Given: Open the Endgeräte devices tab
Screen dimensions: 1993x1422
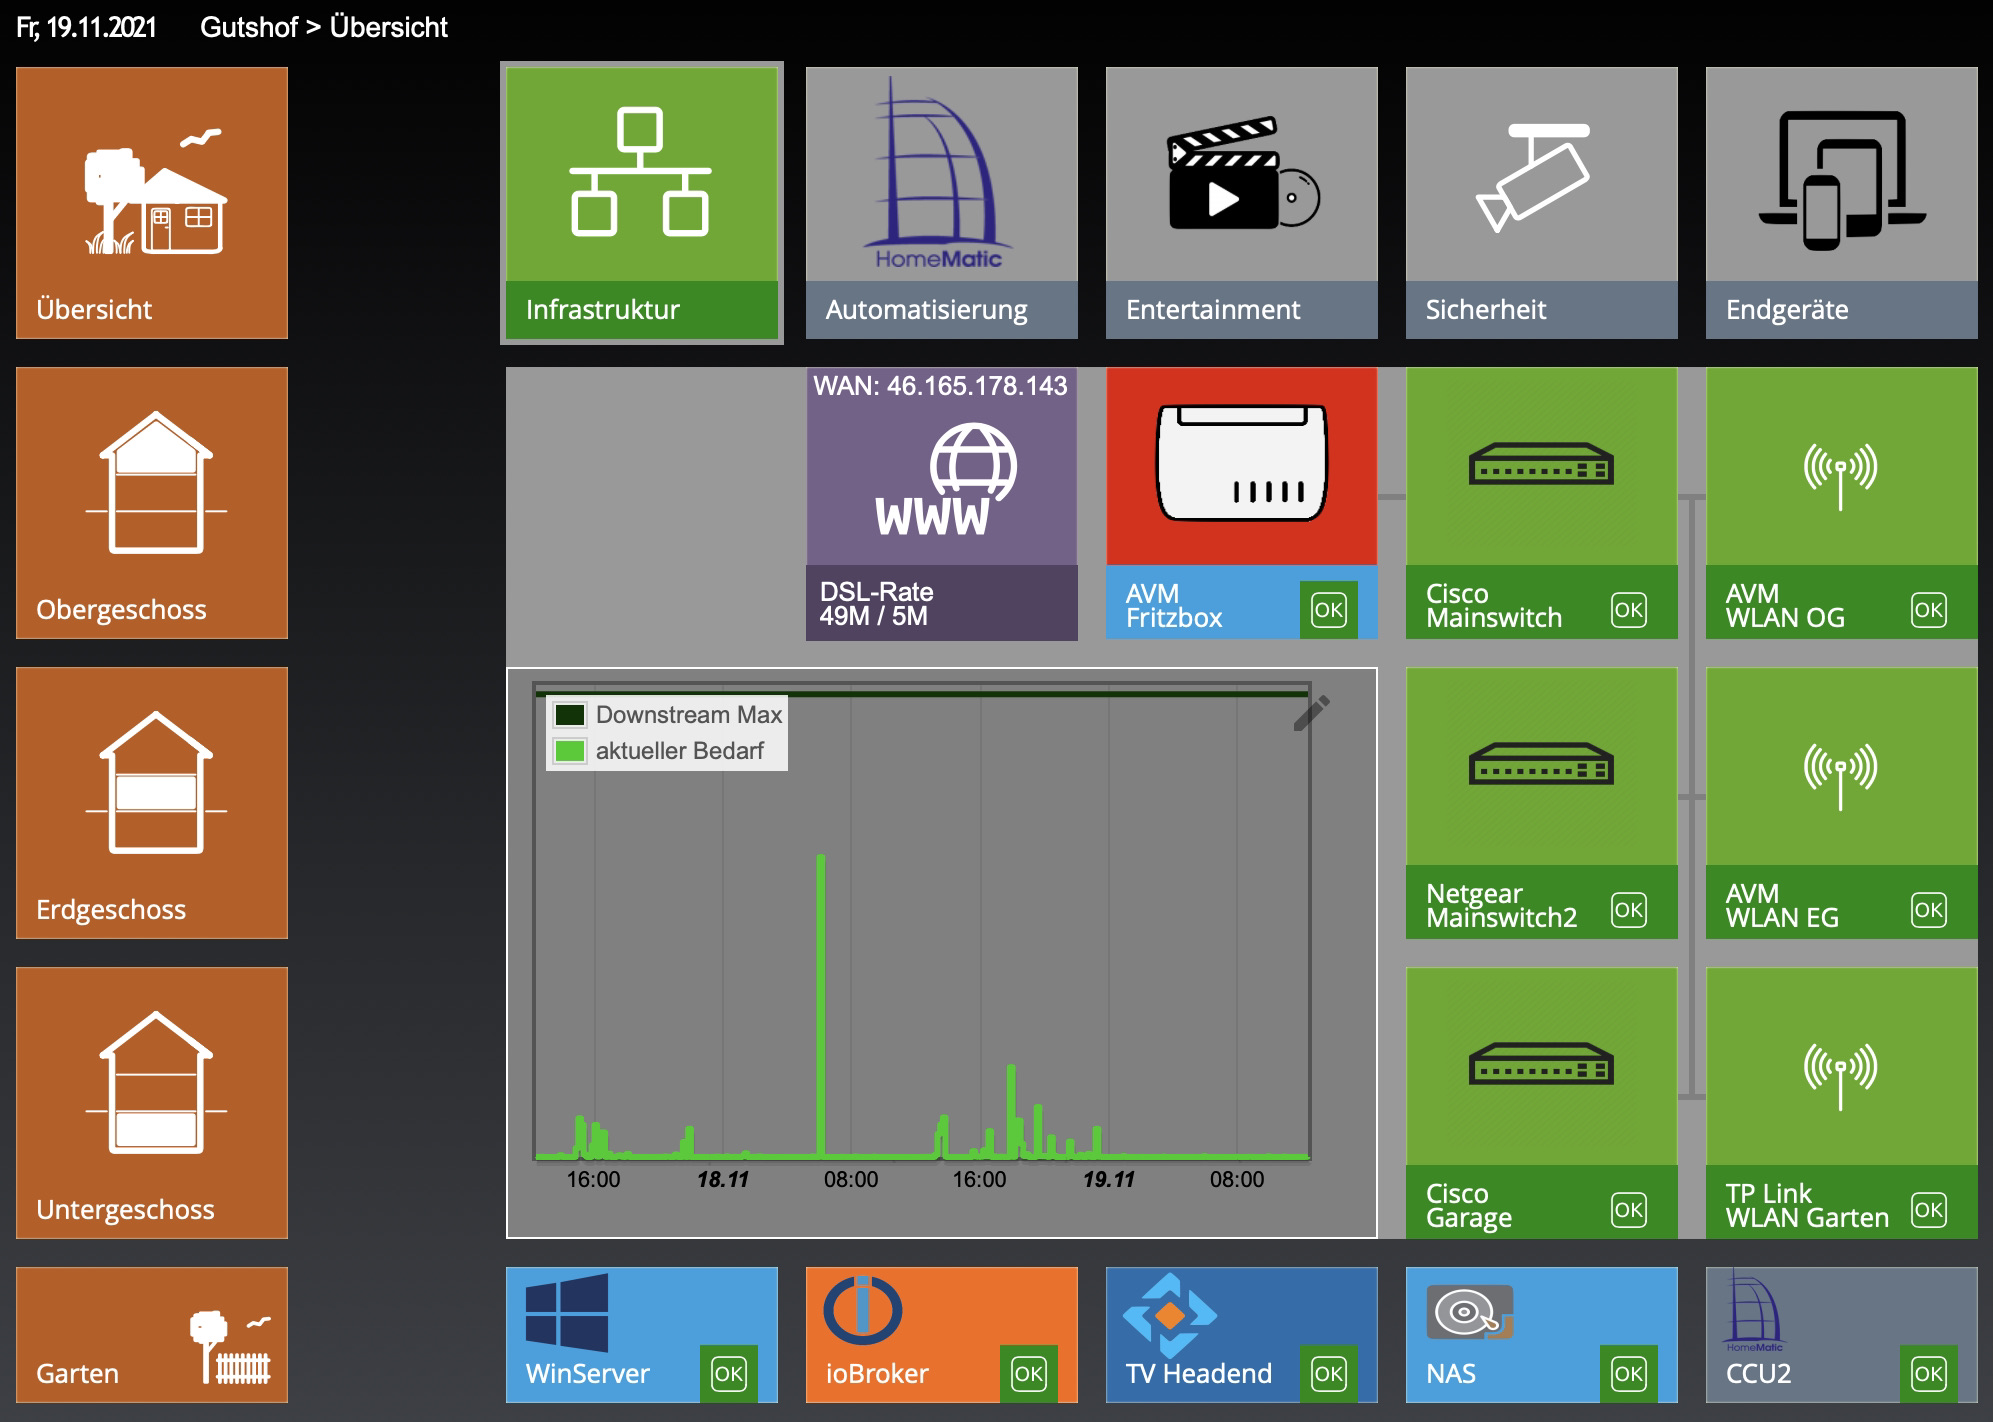Looking at the screenshot, I should [x=1840, y=203].
